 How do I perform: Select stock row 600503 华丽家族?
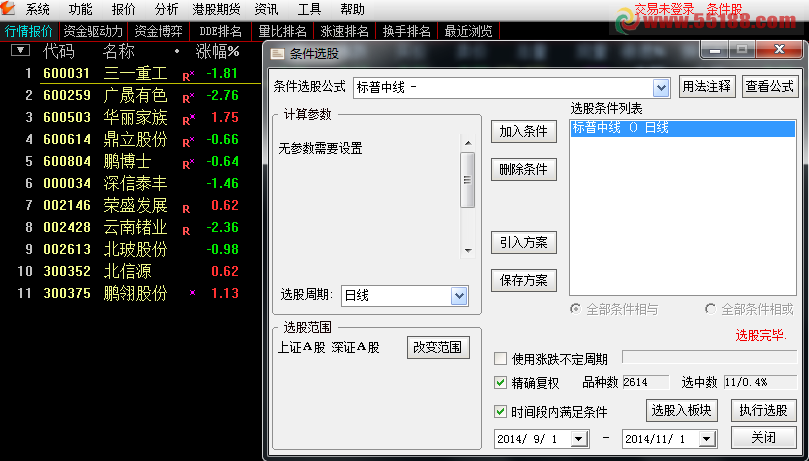tap(132, 118)
